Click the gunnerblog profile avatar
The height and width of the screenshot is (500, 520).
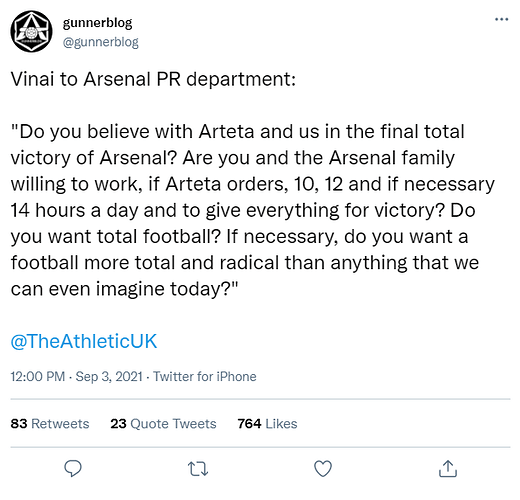coord(31,31)
